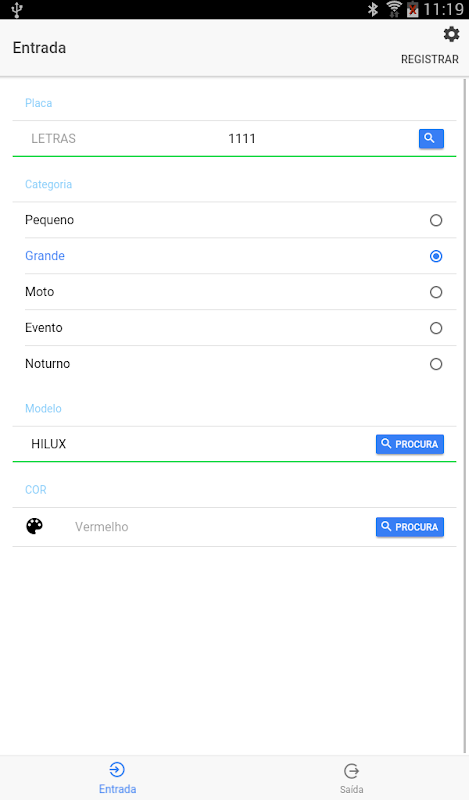The height and width of the screenshot is (800, 469).
Task: Tap REGISTRAR in the header
Action: pyautogui.click(x=430, y=59)
